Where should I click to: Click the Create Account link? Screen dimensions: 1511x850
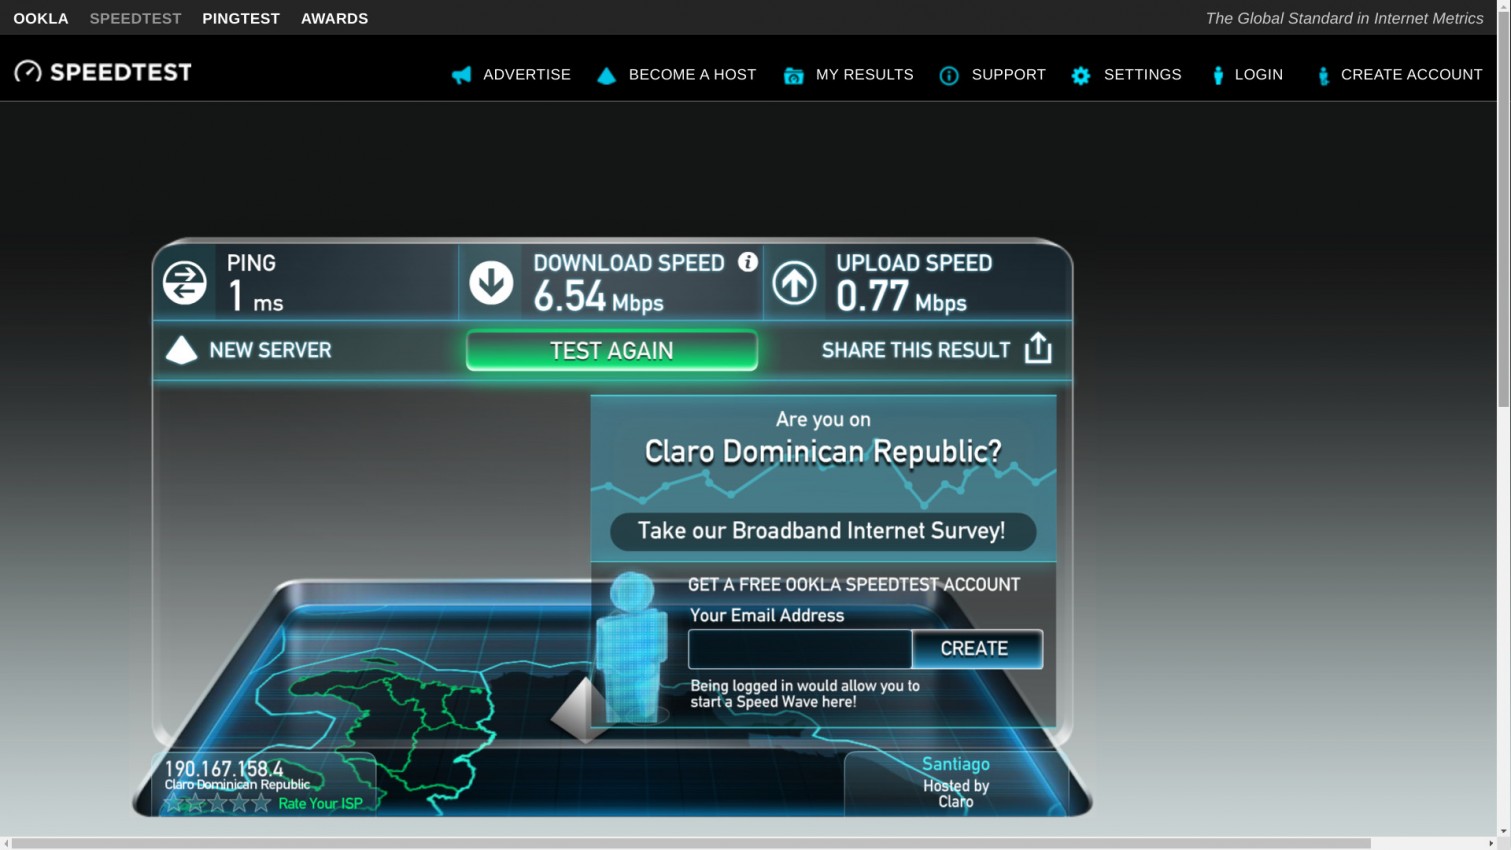point(1411,75)
